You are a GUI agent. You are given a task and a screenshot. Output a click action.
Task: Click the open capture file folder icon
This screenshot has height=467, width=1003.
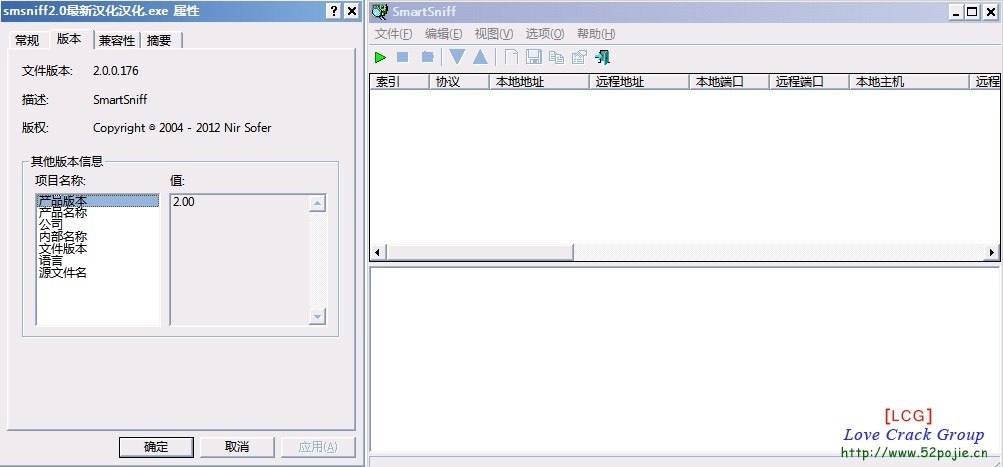click(428, 58)
